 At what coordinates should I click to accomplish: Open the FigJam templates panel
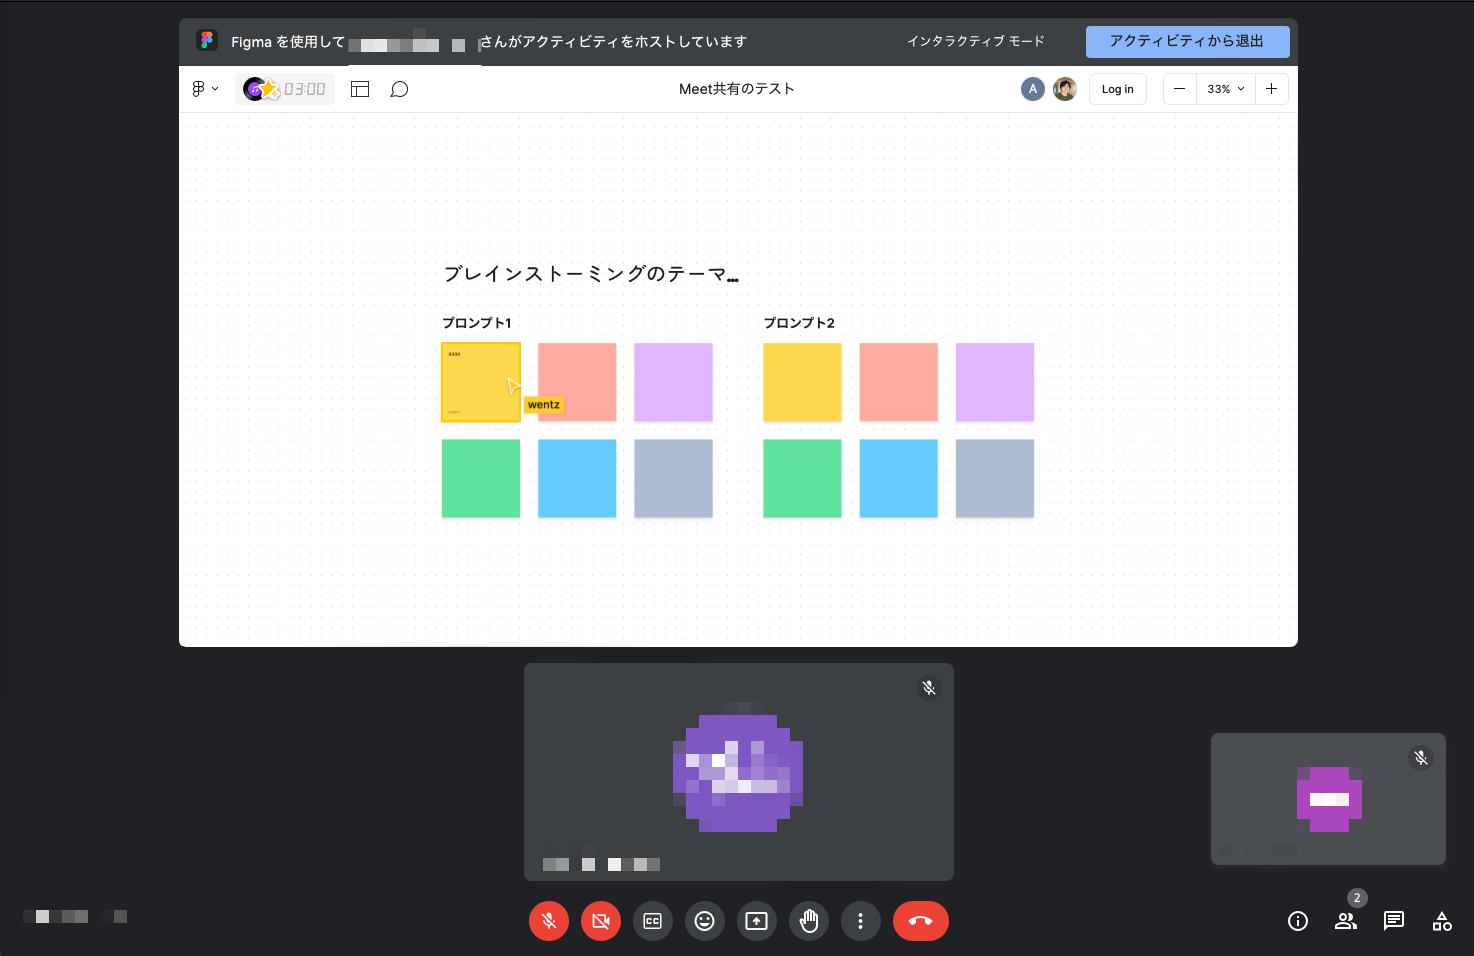click(359, 89)
